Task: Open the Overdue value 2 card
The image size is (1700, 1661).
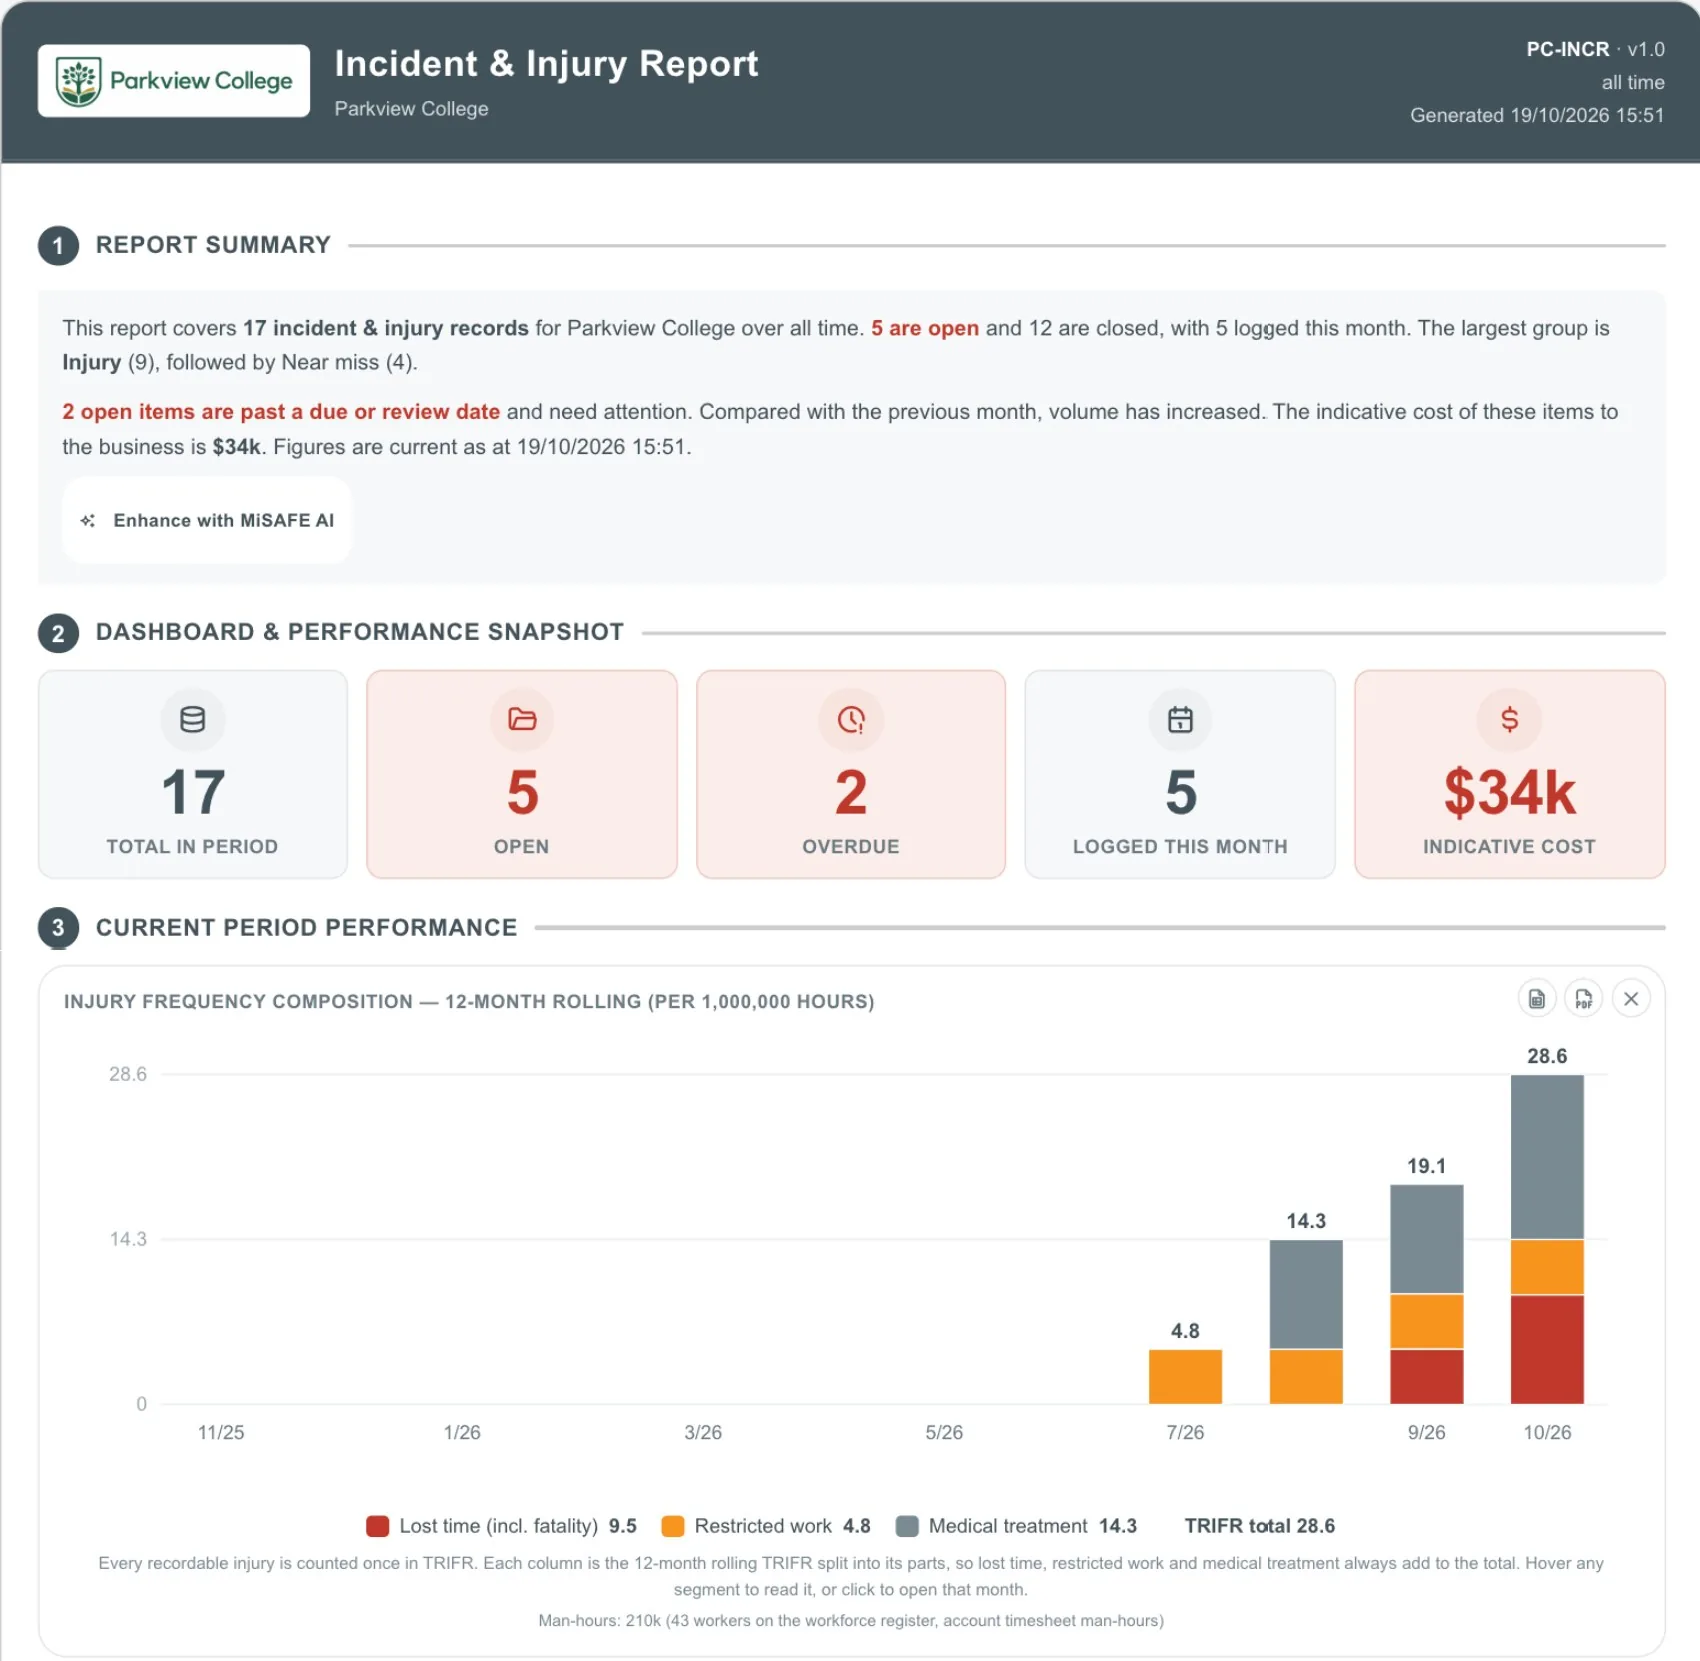Action: (851, 774)
